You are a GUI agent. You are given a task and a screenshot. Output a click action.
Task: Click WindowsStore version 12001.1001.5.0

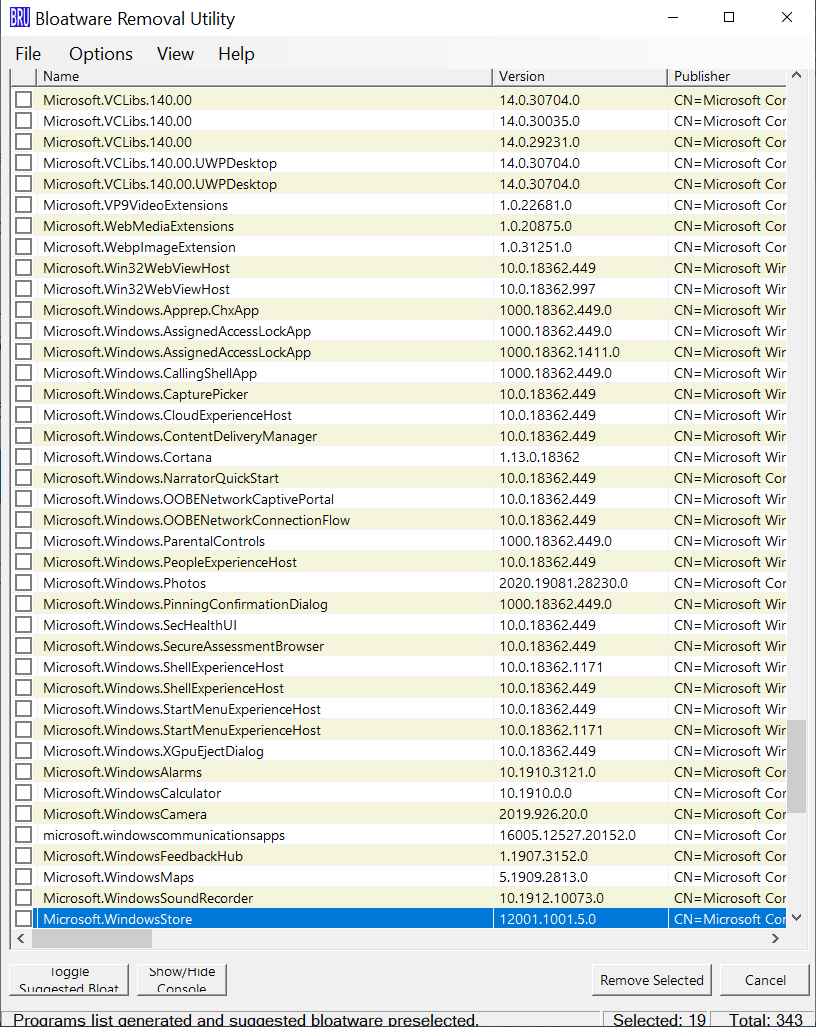click(547, 919)
